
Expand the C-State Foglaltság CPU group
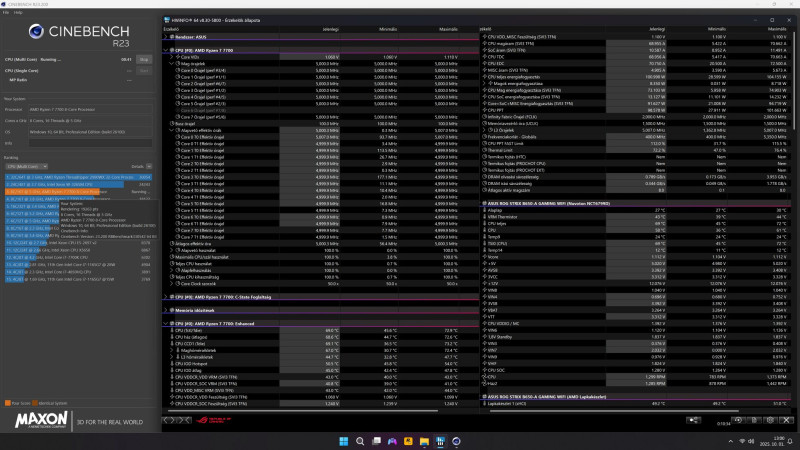(x=166, y=297)
